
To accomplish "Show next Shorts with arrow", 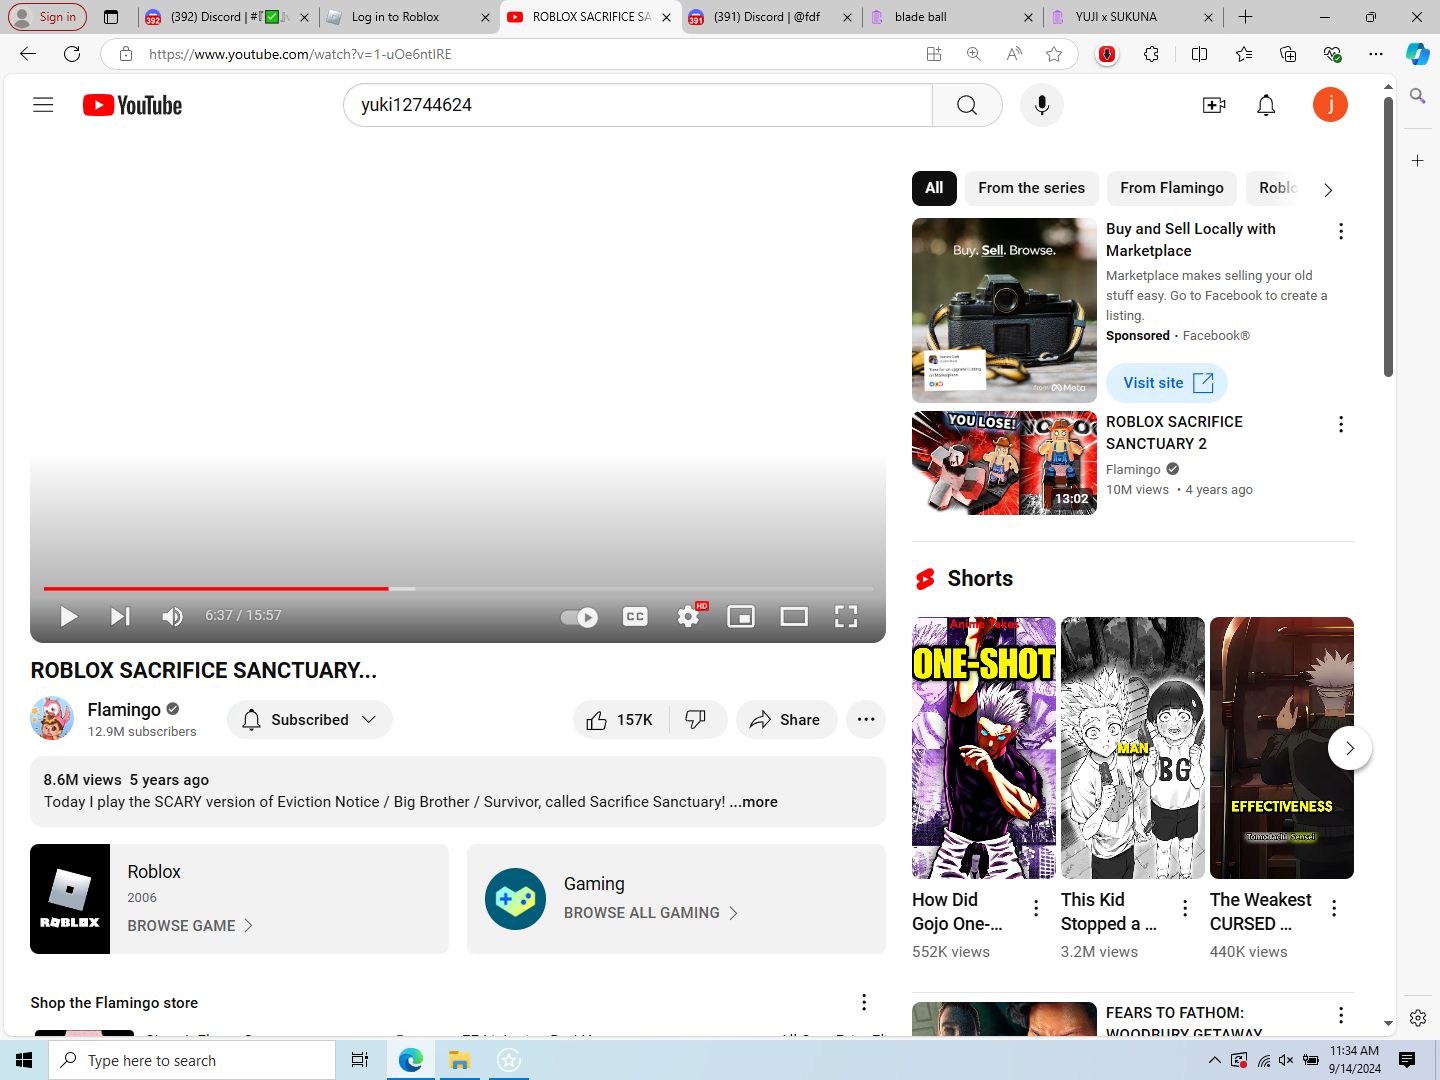I will (1349, 748).
